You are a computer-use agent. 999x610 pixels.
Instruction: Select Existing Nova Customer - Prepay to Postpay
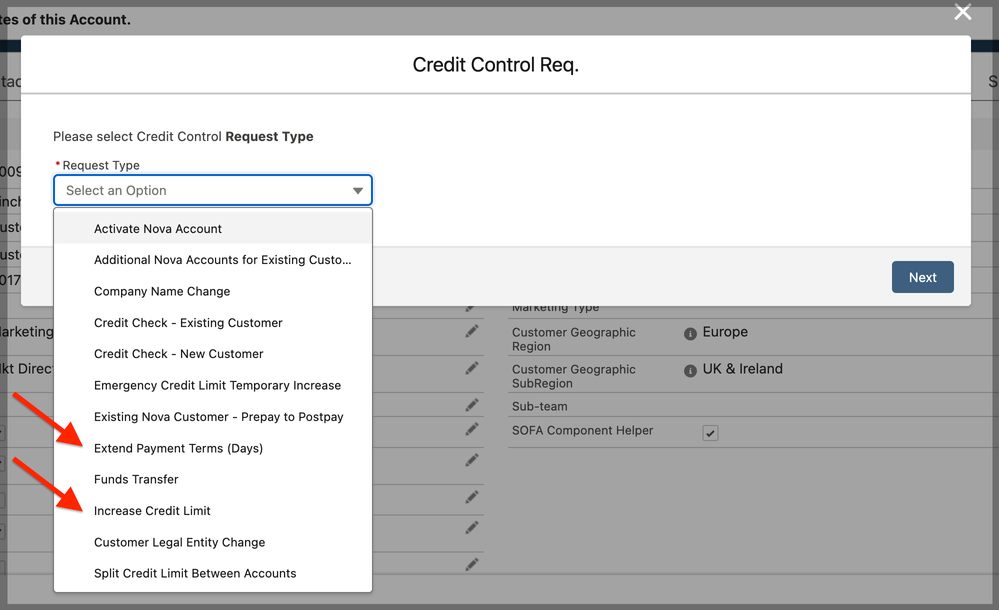pyautogui.click(x=213, y=417)
